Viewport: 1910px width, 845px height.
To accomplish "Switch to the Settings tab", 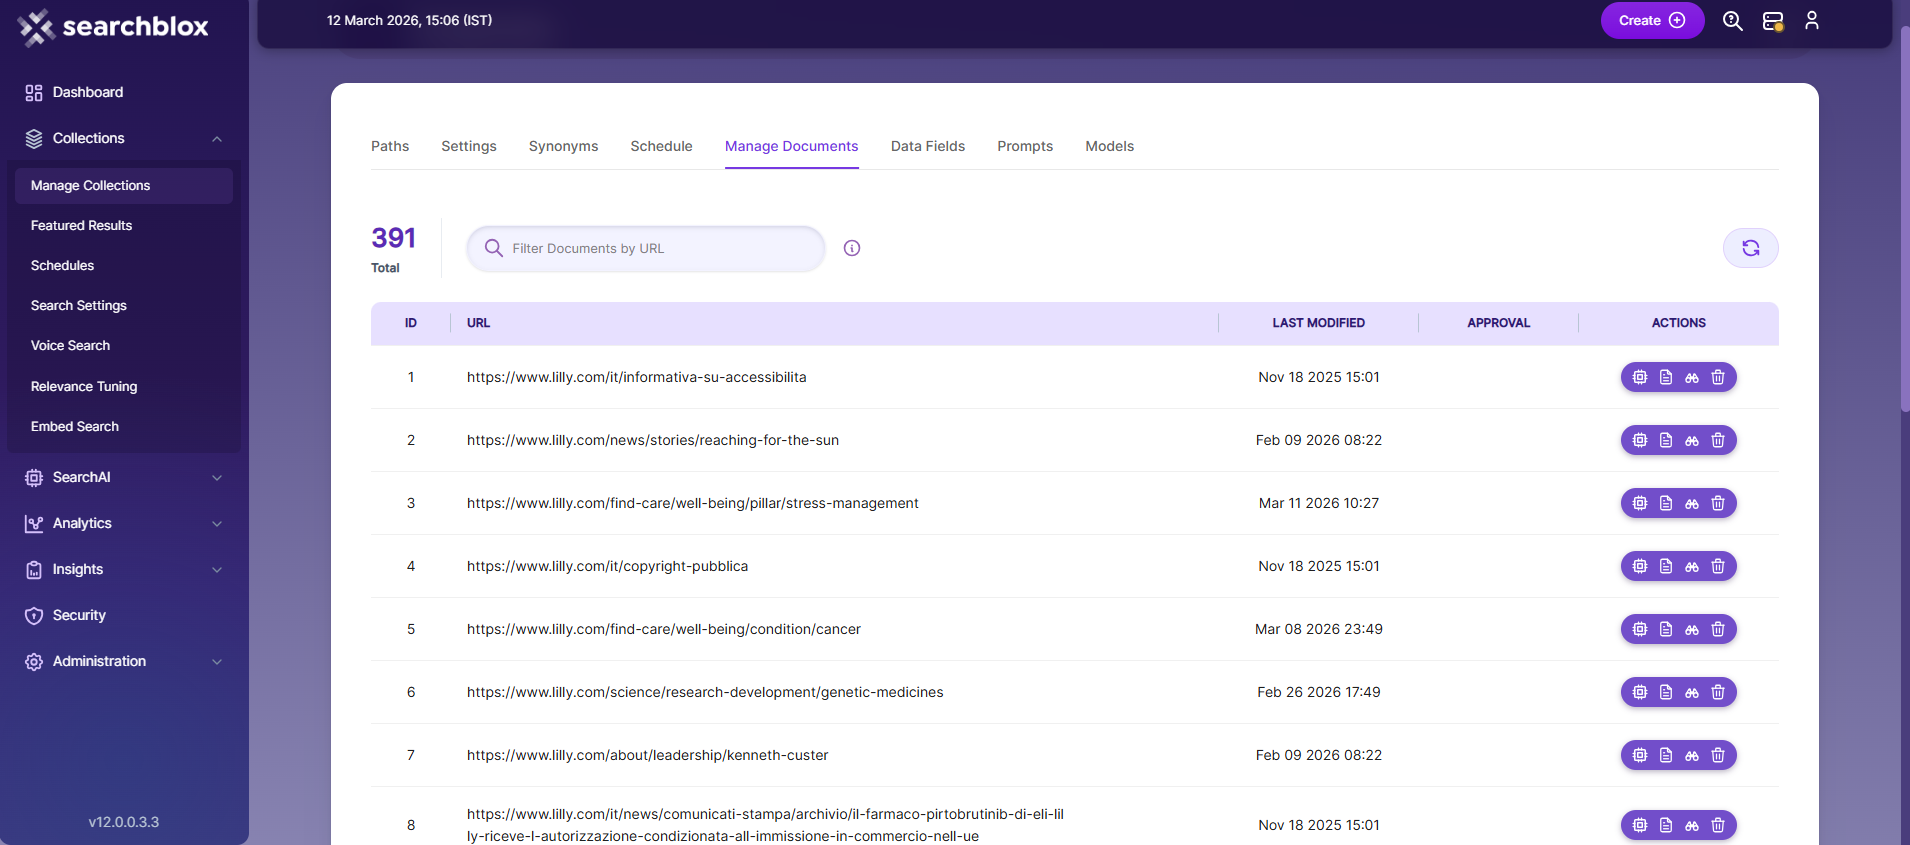I will [x=469, y=146].
